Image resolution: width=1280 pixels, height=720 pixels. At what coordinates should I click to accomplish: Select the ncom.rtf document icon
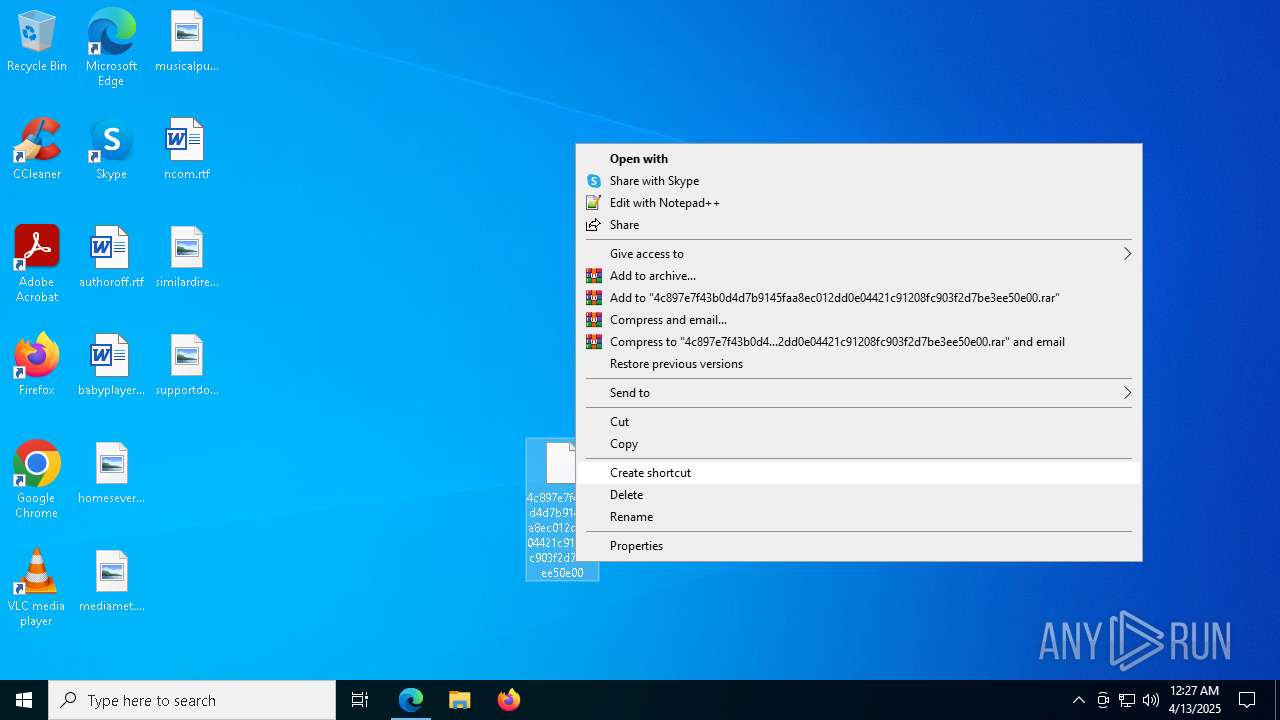click(187, 150)
